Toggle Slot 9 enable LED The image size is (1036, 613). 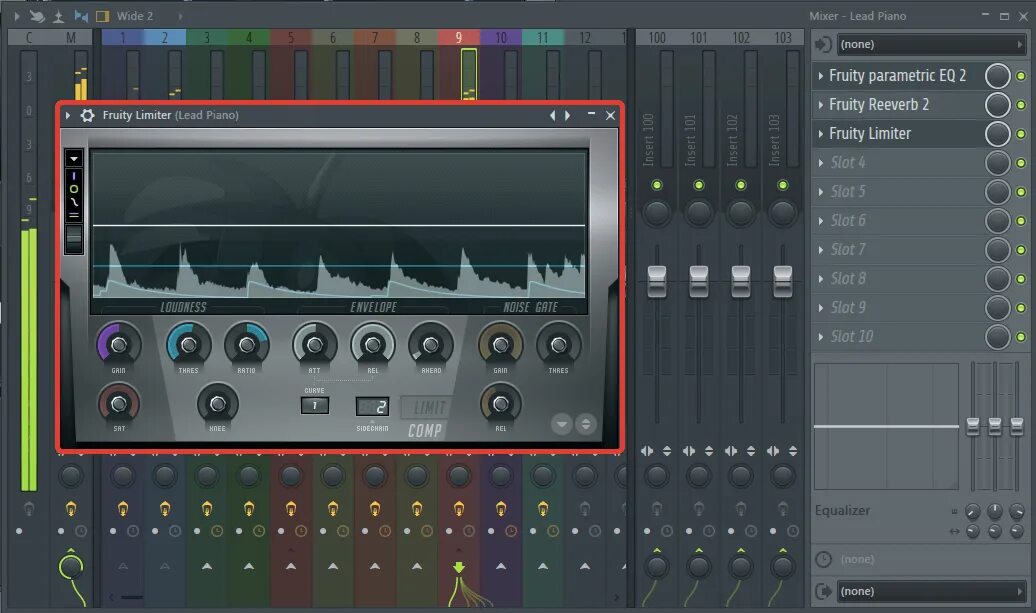click(1021, 308)
